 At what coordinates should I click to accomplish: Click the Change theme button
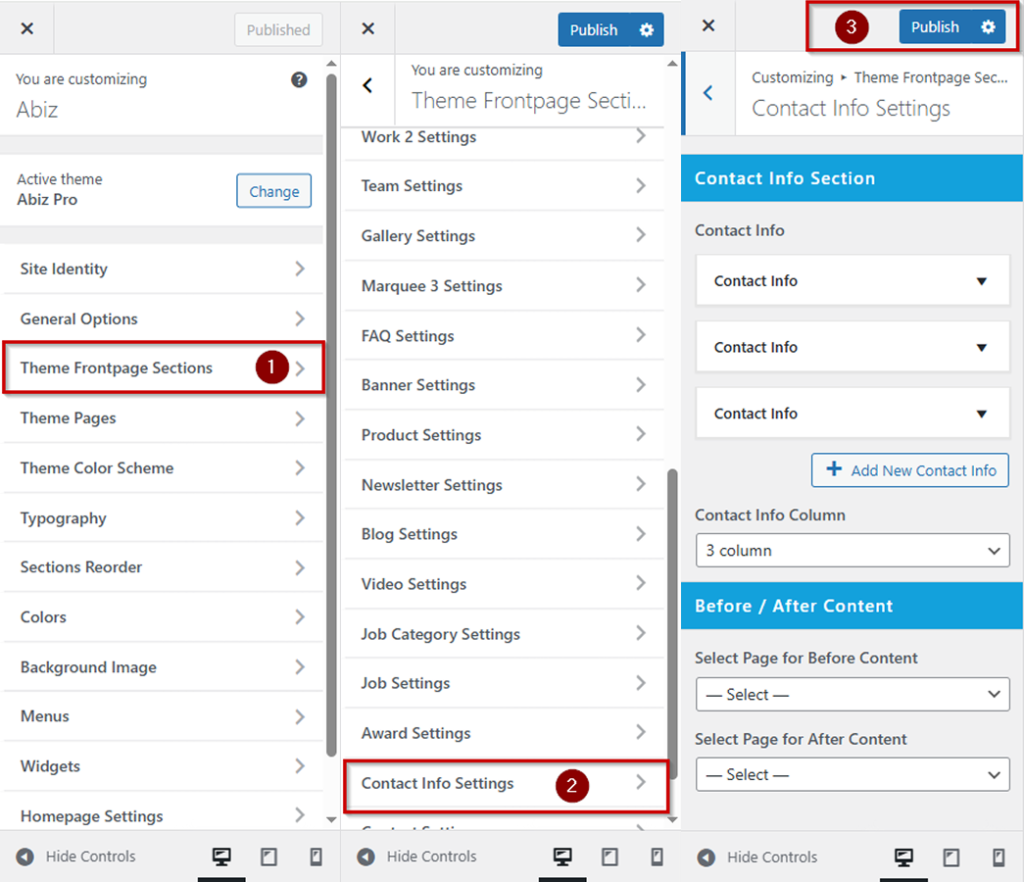pyautogui.click(x=274, y=191)
